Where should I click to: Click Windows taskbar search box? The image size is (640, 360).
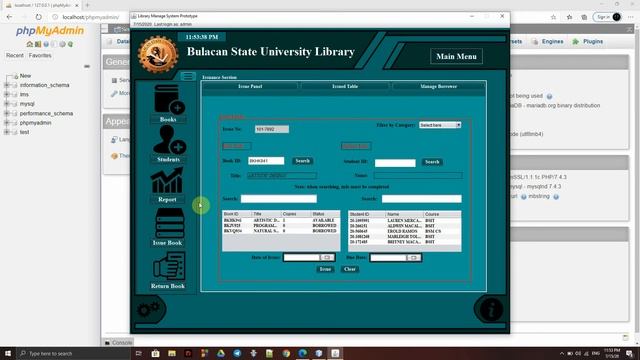coord(73,353)
